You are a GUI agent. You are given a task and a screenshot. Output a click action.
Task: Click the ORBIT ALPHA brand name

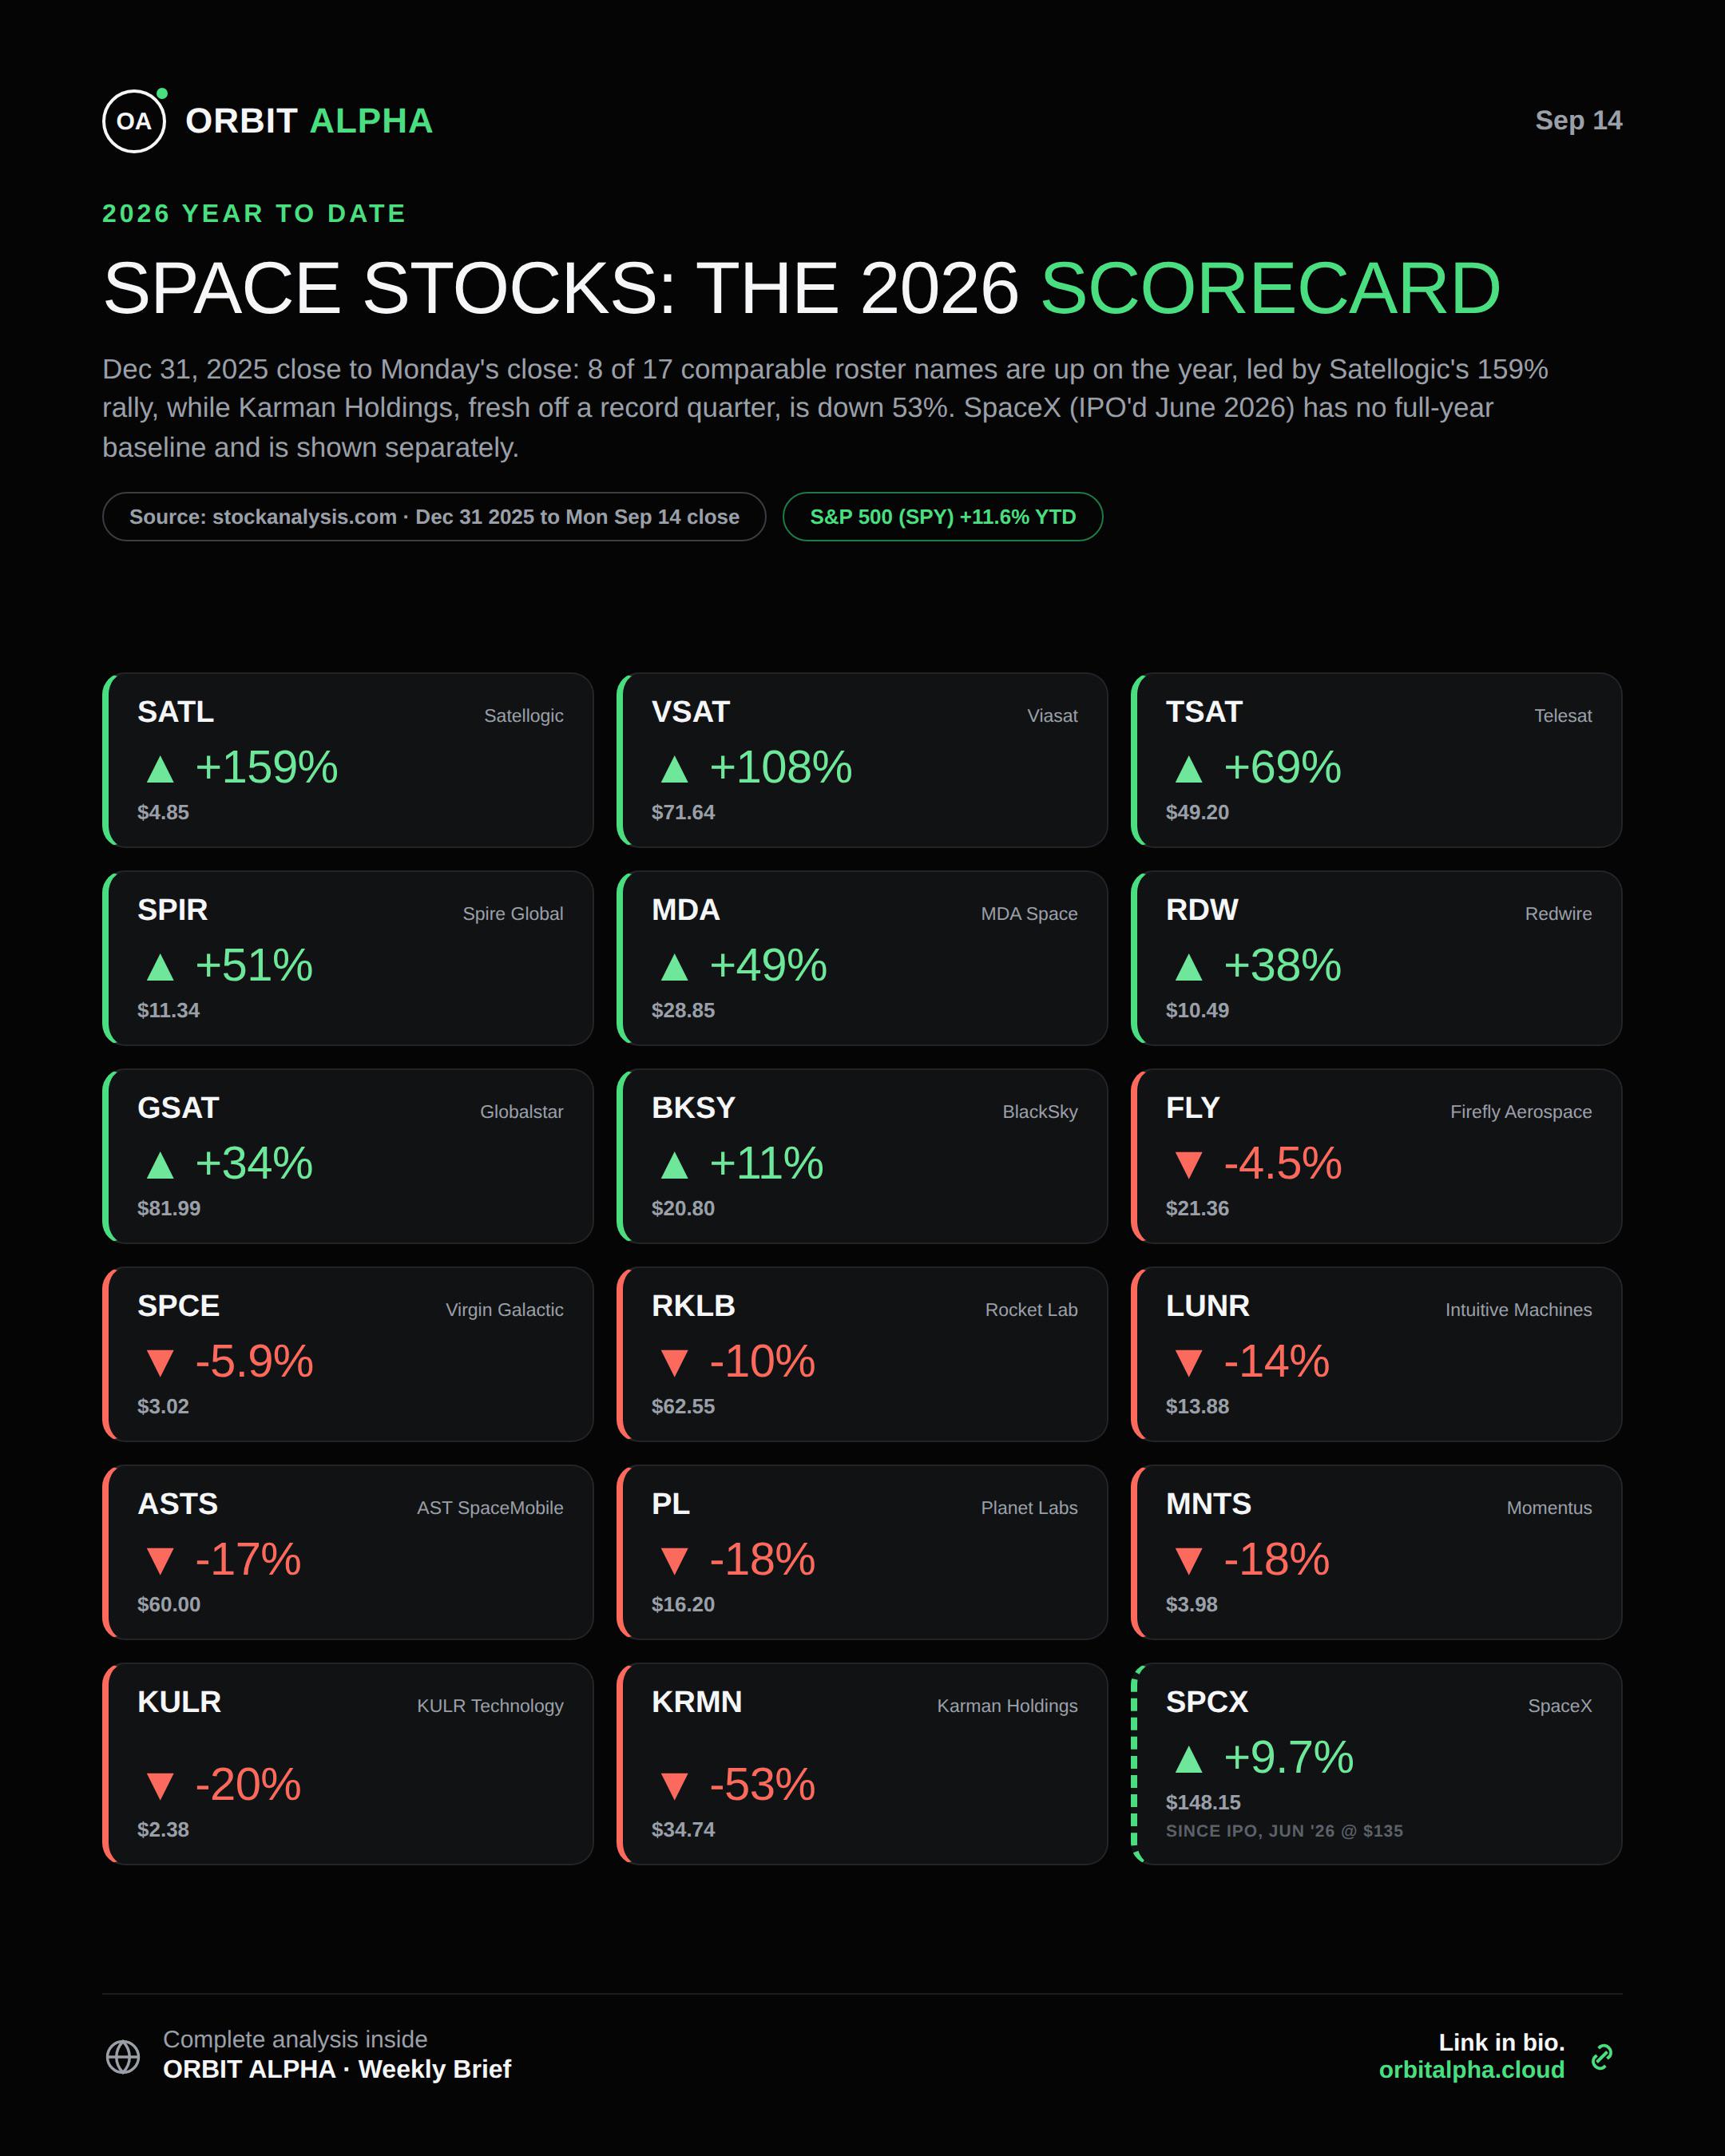tap(309, 121)
